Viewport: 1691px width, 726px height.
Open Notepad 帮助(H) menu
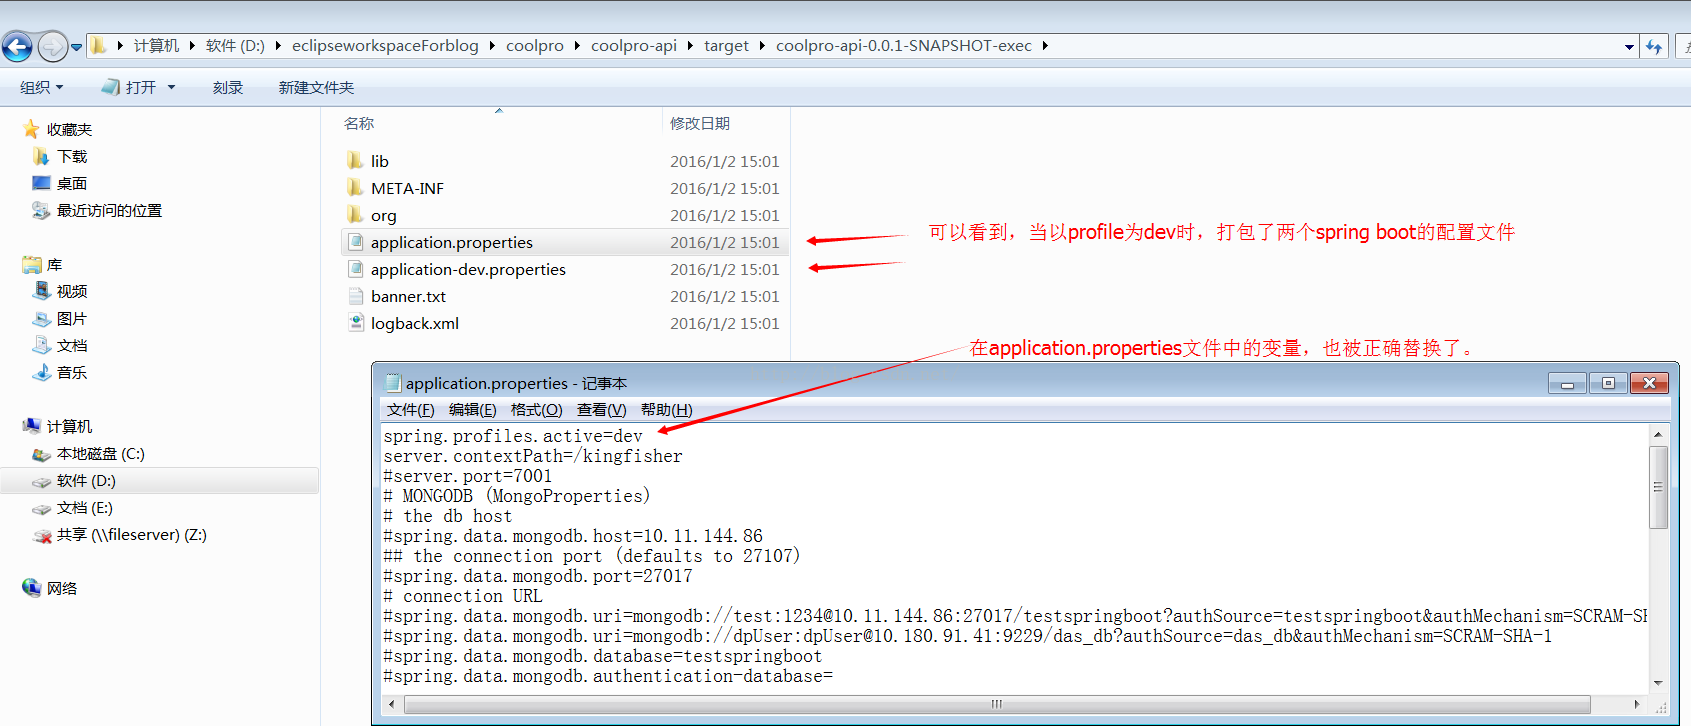coord(667,410)
